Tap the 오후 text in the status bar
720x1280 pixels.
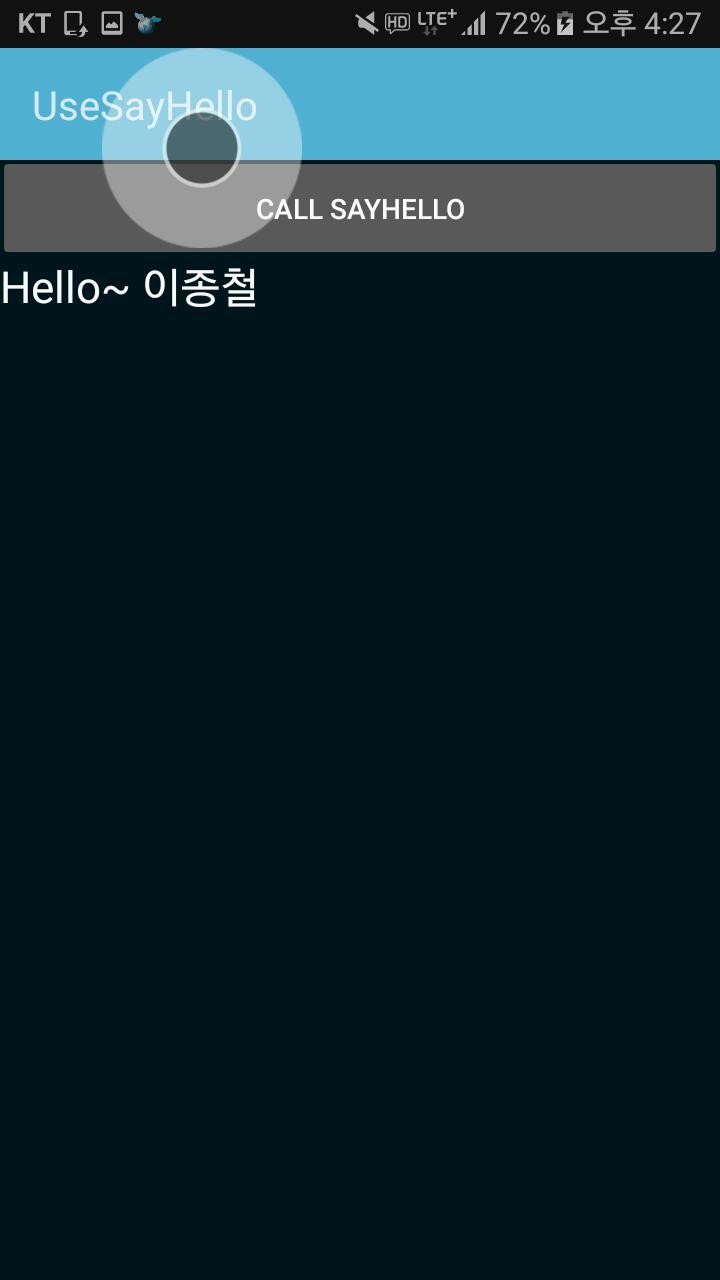click(x=609, y=23)
